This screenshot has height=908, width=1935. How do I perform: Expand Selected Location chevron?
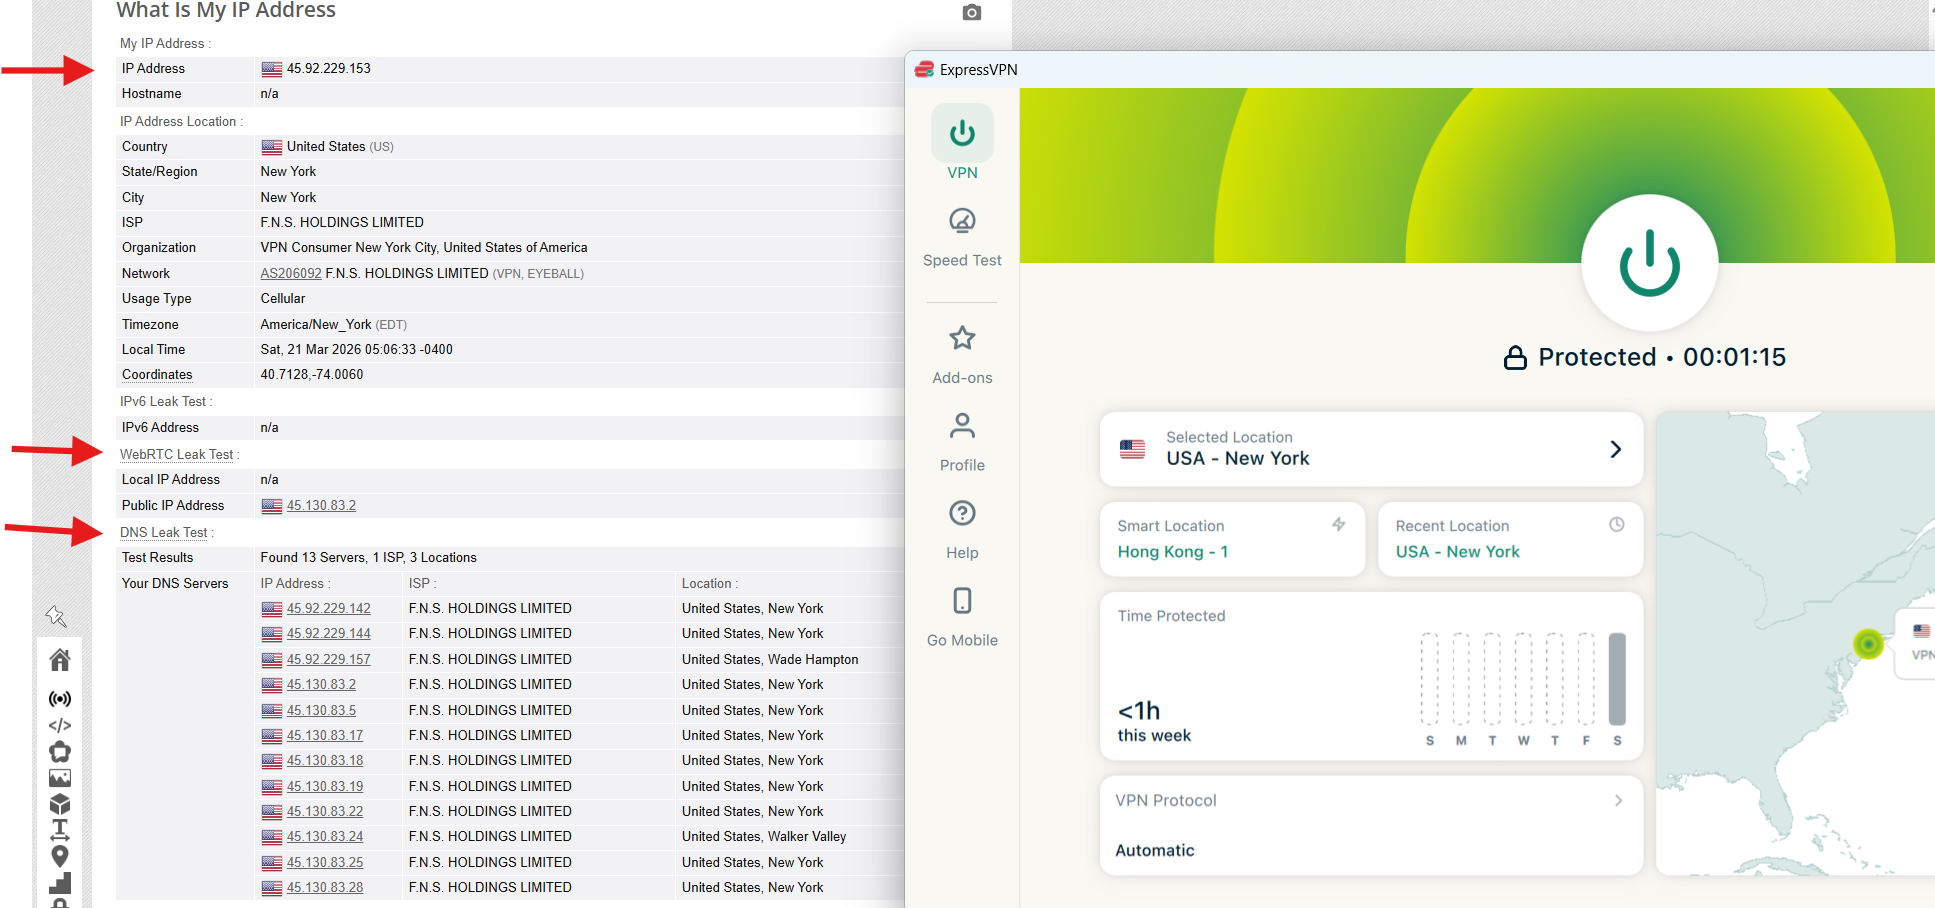pos(1615,449)
